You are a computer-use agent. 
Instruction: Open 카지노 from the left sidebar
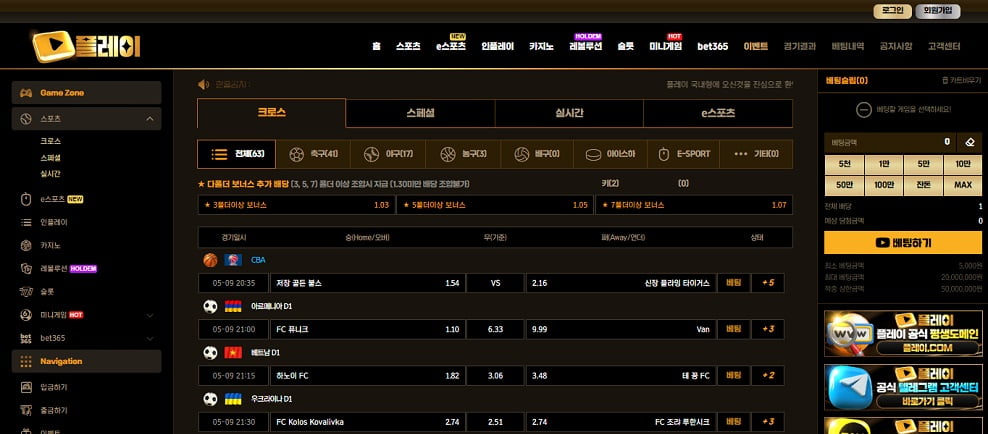[53, 245]
